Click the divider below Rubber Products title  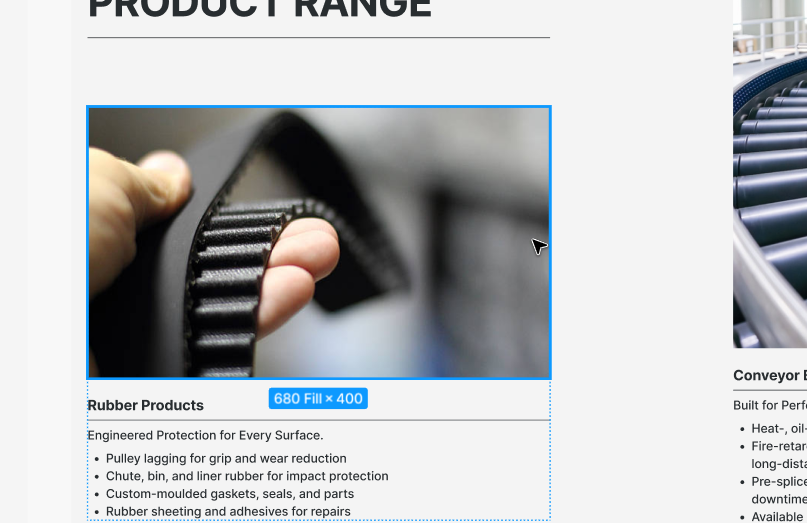[x=319, y=420]
